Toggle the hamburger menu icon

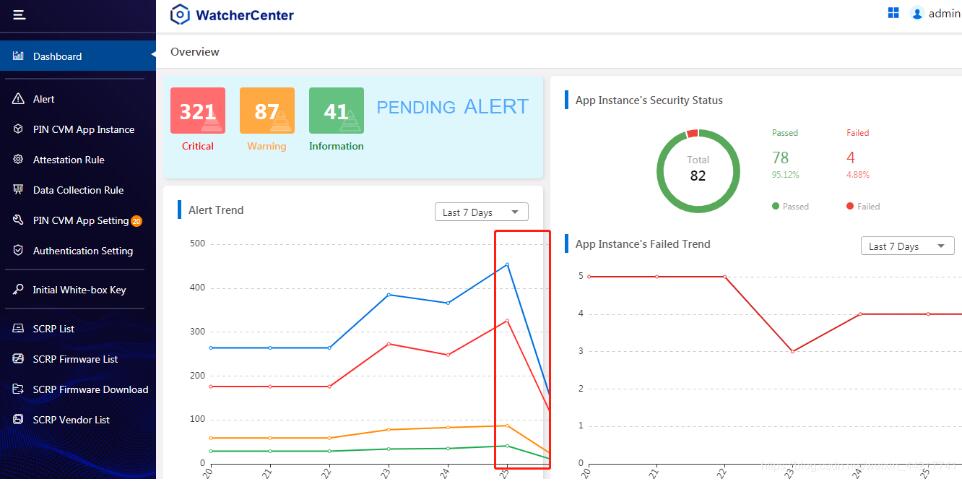(x=19, y=14)
